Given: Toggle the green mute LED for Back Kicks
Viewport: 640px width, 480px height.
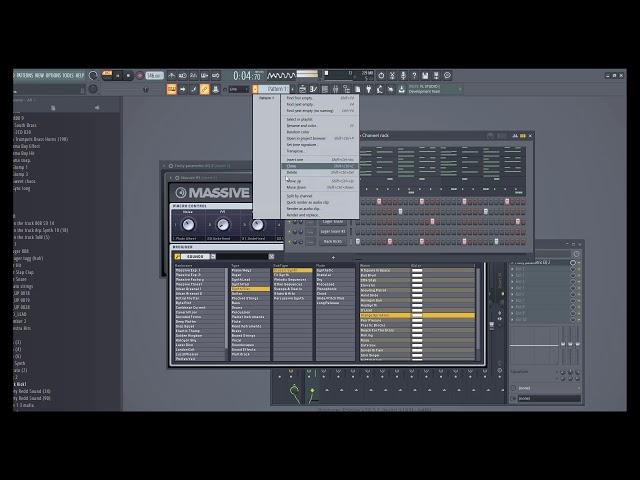Looking at the screenshot, I should pos(289,241).
